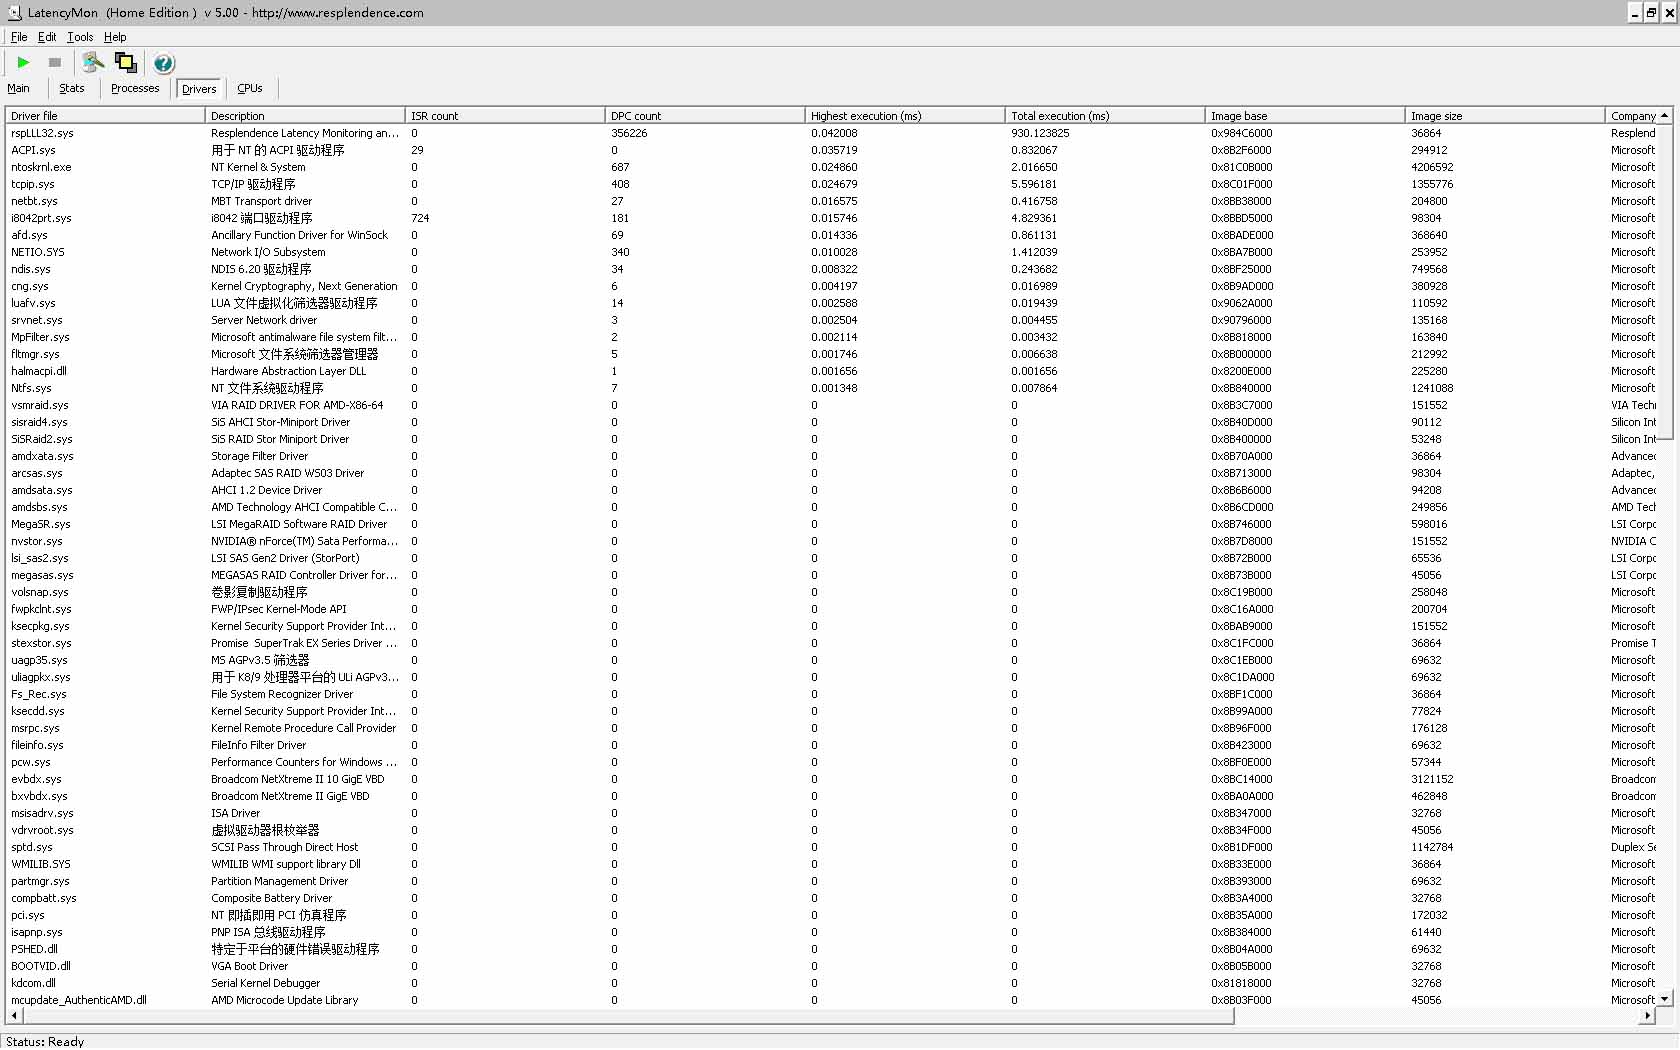This screenshot has height=1050, width=1680.
Task: Sort by the ISR count column header
Action: 505,116
